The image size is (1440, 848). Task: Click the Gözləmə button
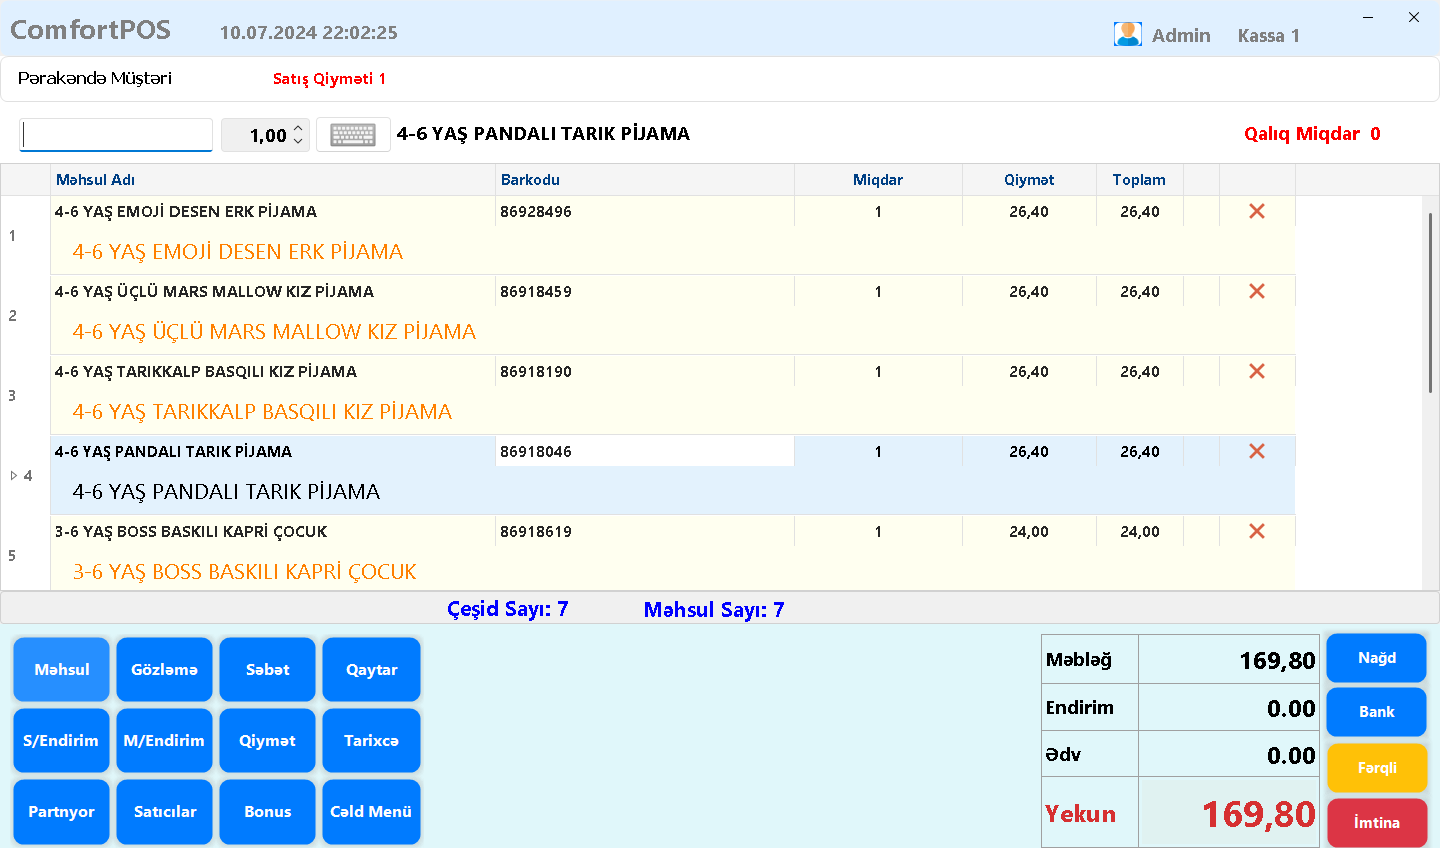click(164, 669)
